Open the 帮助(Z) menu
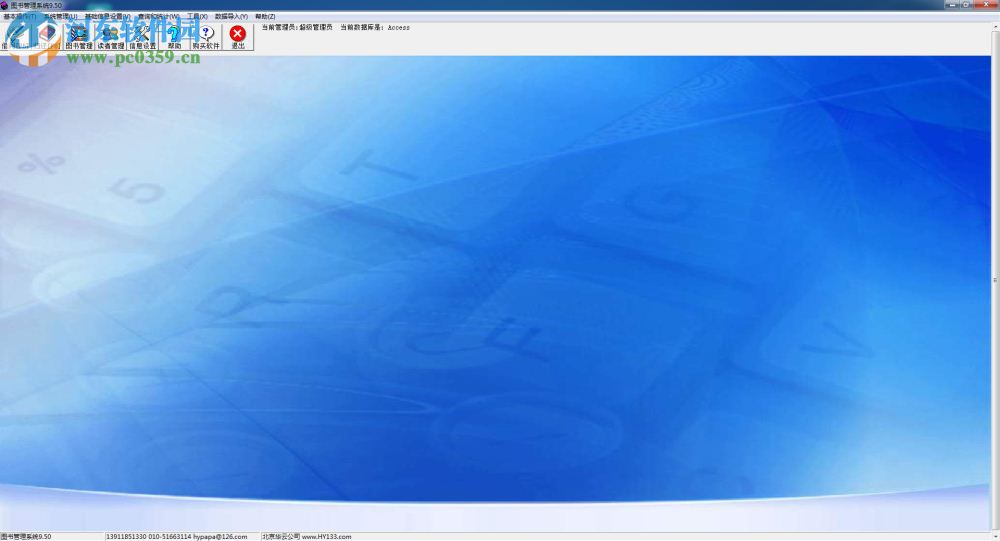This screenshot has width=1000, height=541. pyautogui.click(x=265, y=17)
